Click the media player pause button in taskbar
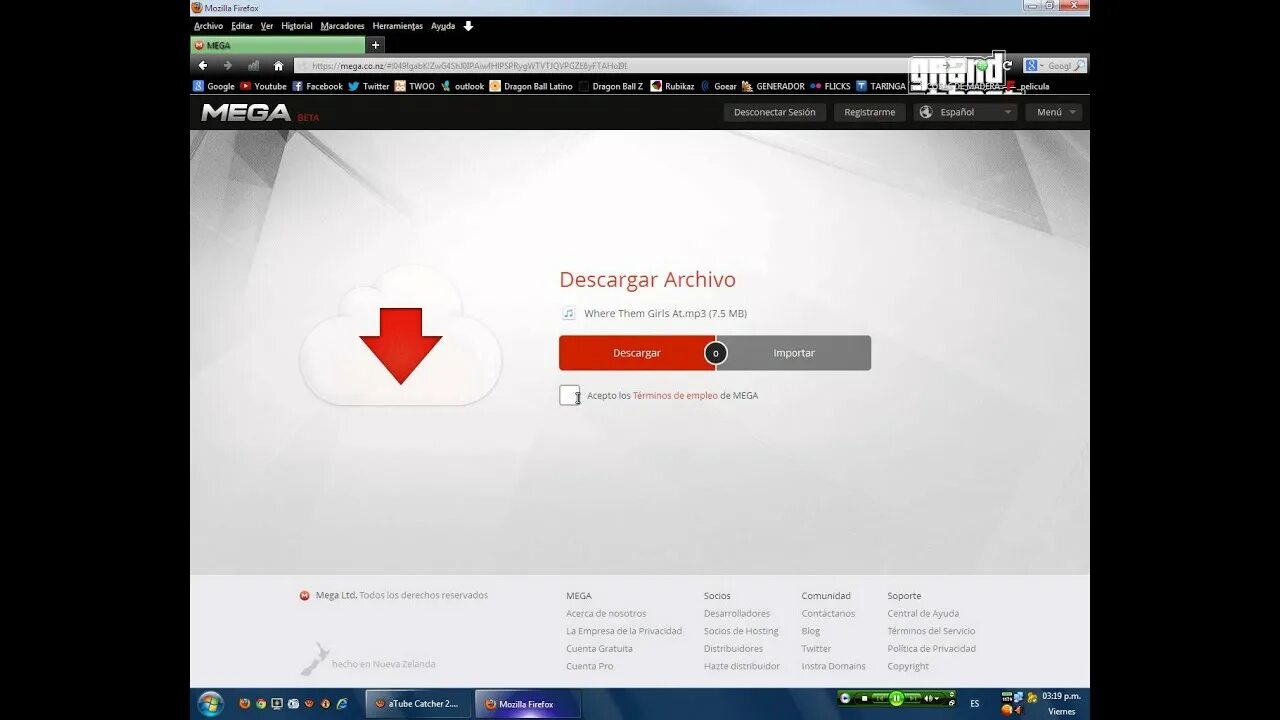Image resolution: width=1280 pixels, height=720 pixels. point(896,698)
